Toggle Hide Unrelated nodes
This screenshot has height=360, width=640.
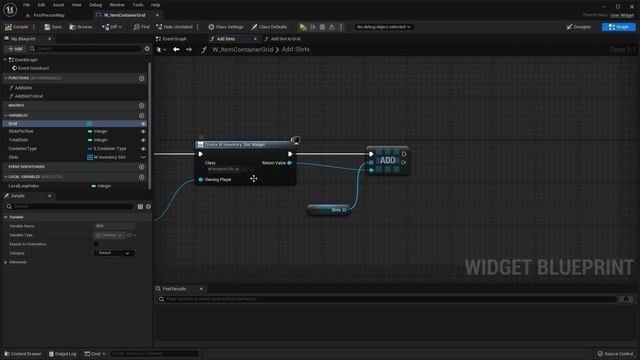(x=174, y=27)
